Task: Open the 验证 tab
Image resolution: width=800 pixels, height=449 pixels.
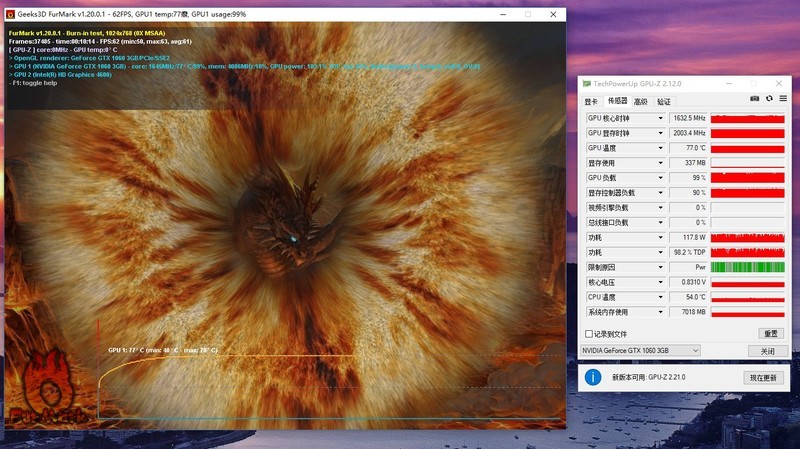Action: point(664,101)
